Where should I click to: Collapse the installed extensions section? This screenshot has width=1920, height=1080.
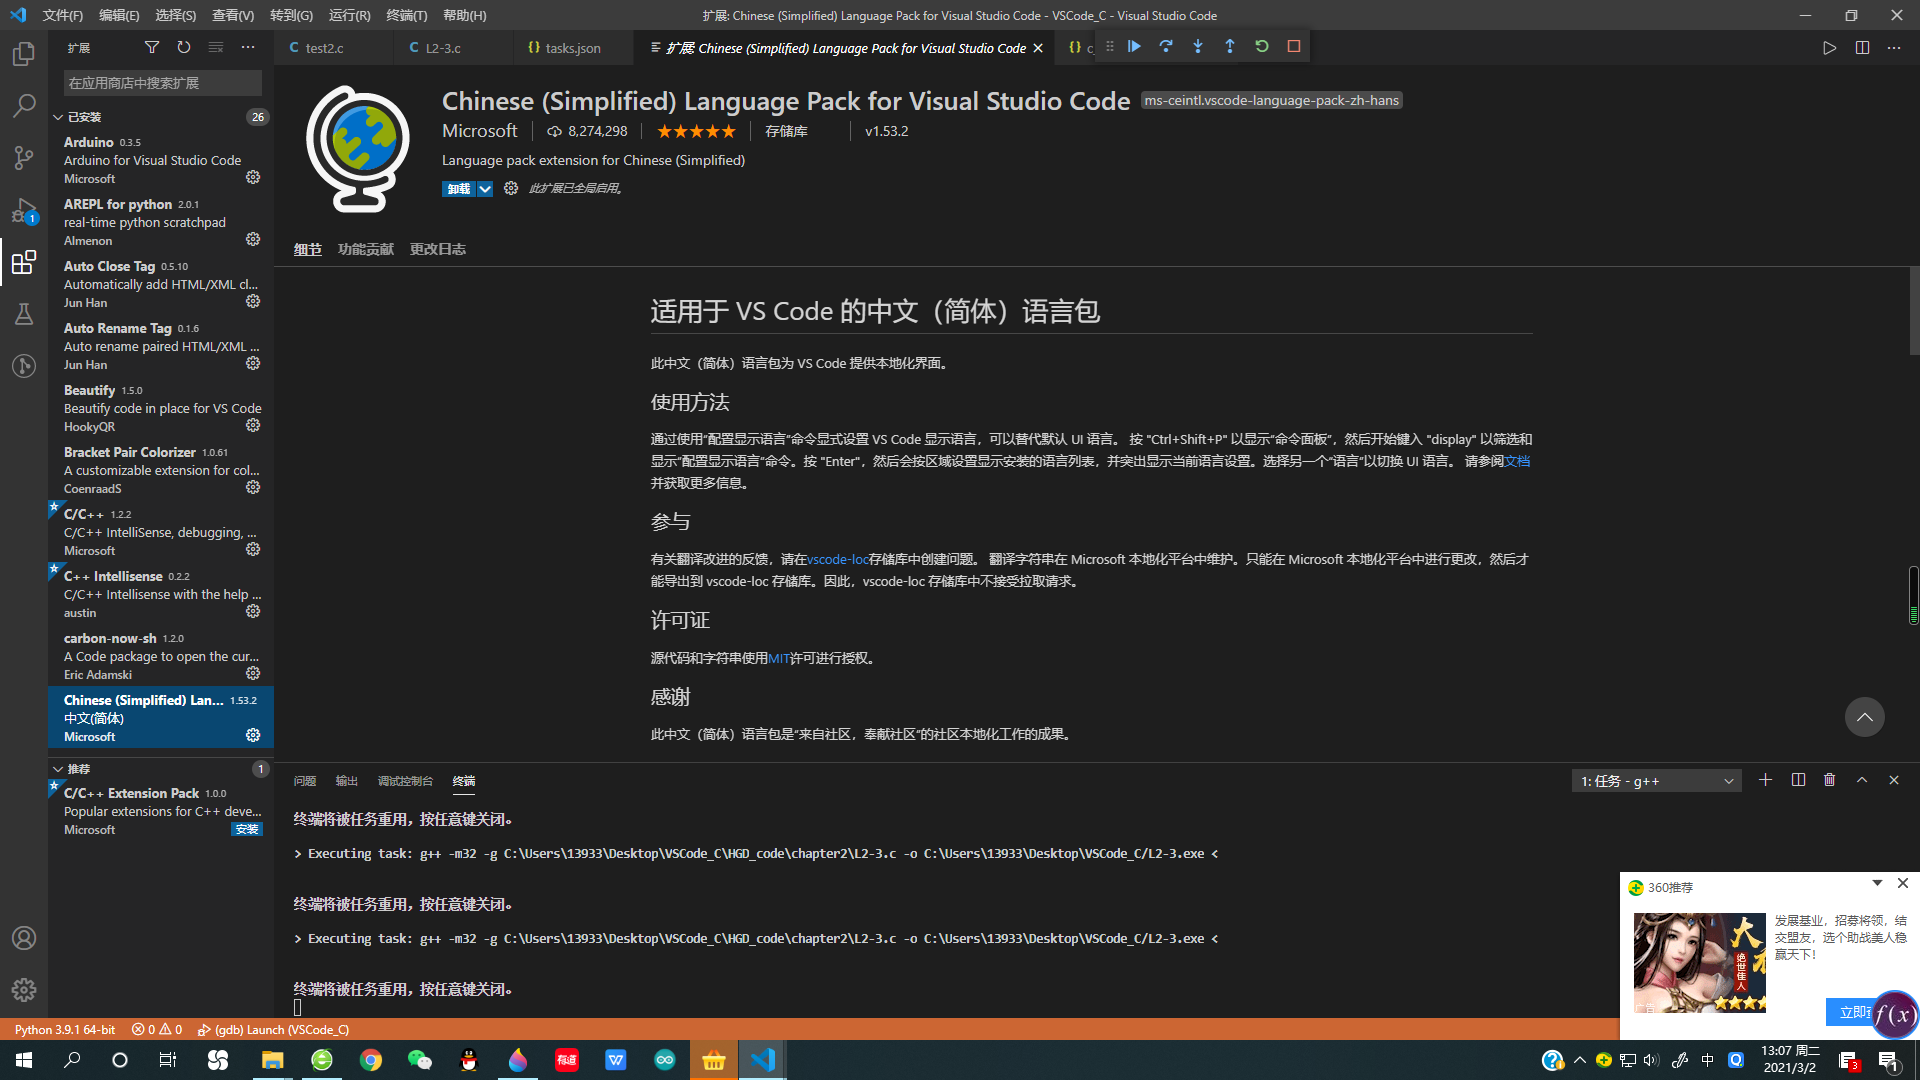(58, 117)
